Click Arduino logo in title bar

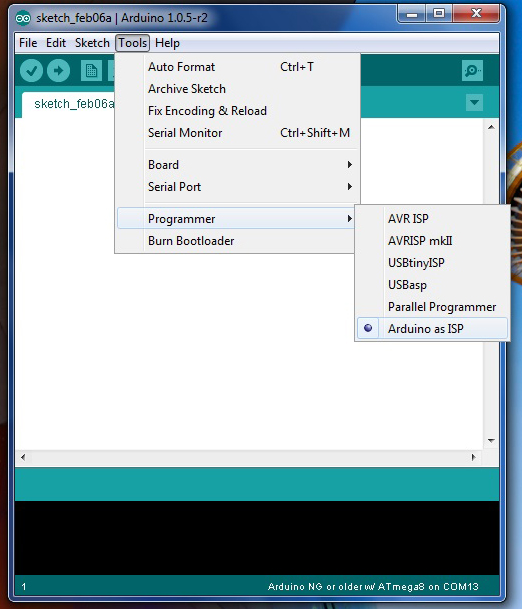pyautogui.click(x=23, y=18)
